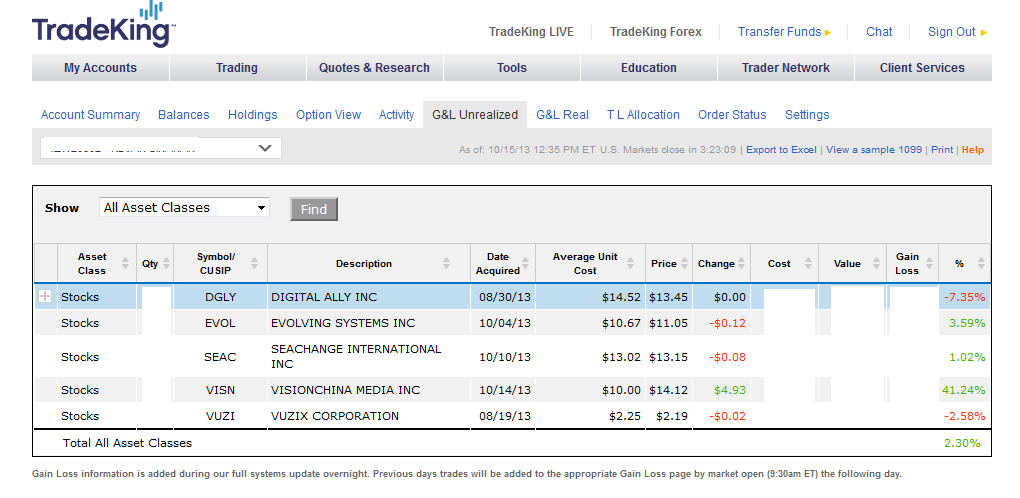Sort by Value column arrows
1020x498 pixels.
[x=875, y=263]
